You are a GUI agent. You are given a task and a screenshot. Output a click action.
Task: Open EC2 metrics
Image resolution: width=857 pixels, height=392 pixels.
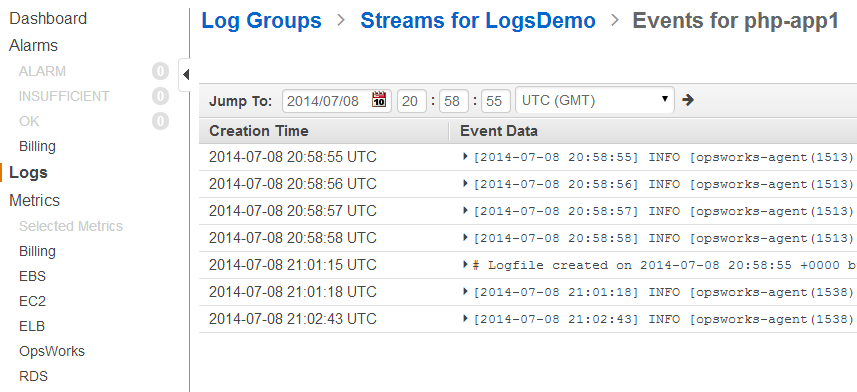click(x=32, y=301)
